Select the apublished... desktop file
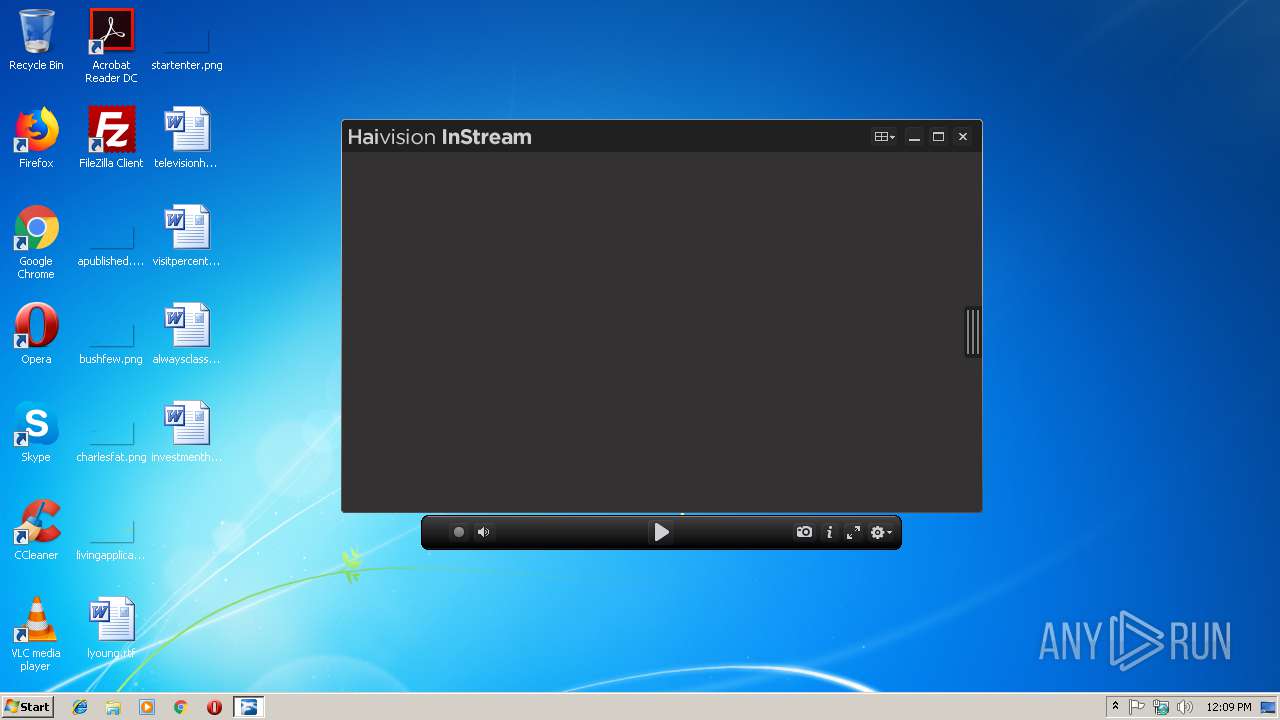 pyautogui.click(x=111, y=236)
